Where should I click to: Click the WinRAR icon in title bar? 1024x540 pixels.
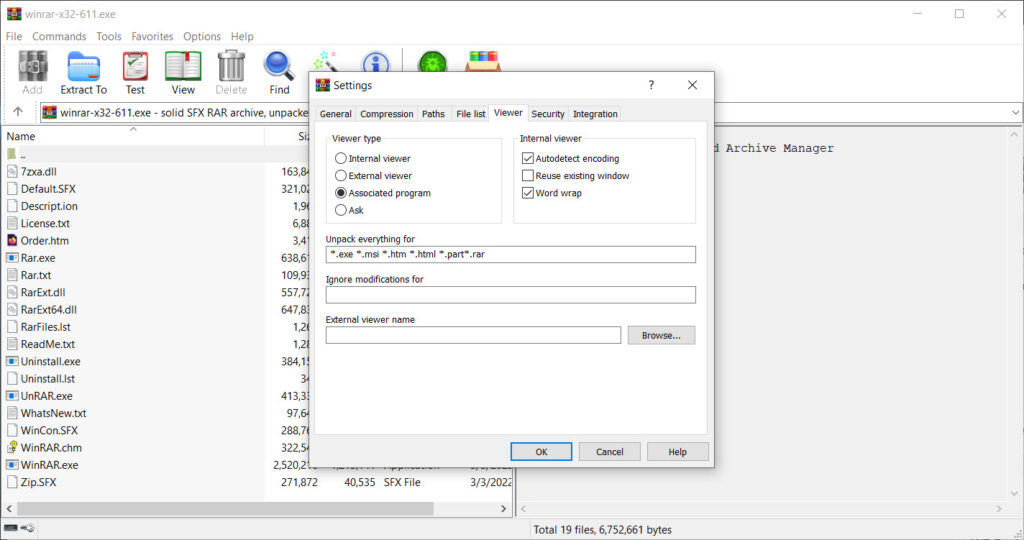pyautogui.click(x=14, y=14)
